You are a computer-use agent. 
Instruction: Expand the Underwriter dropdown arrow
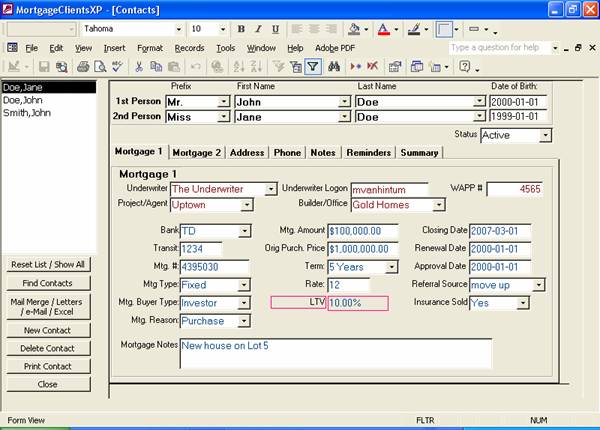click(271, 189)
